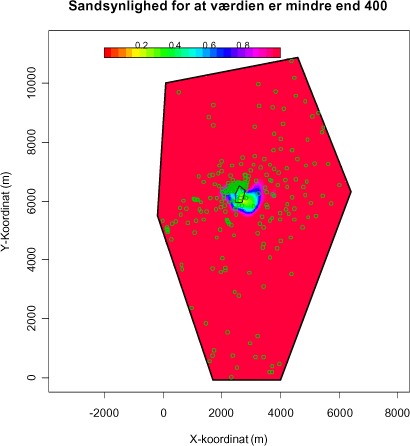Click the rightmost corner of the red boundary polygon
Image resolution: width=410 pixels, height=446 pixels.
pyautogui.click(x=351, y=191)
